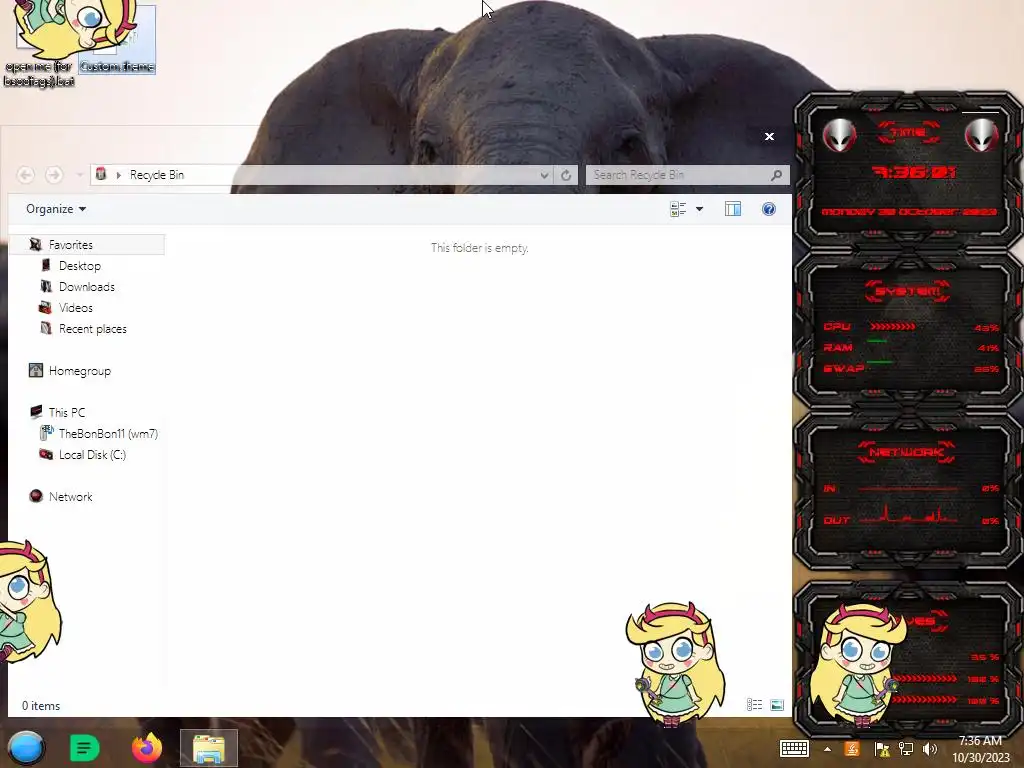Click the Local Disk drive icon
The height and width of the screenshot is (768, 1024).
46,455
